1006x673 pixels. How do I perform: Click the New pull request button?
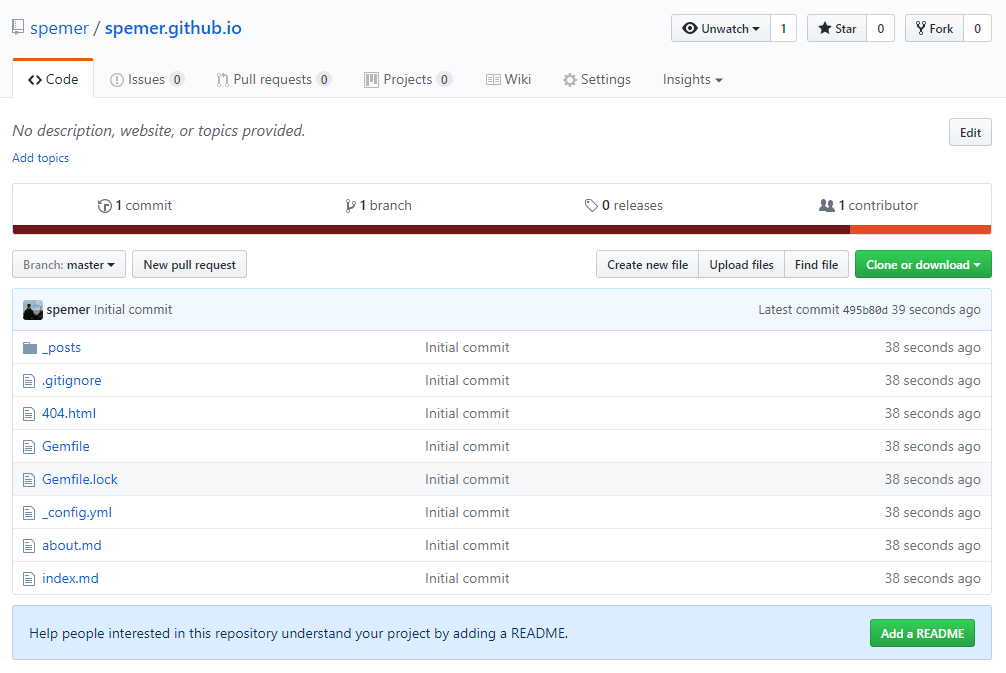point(189,264)
